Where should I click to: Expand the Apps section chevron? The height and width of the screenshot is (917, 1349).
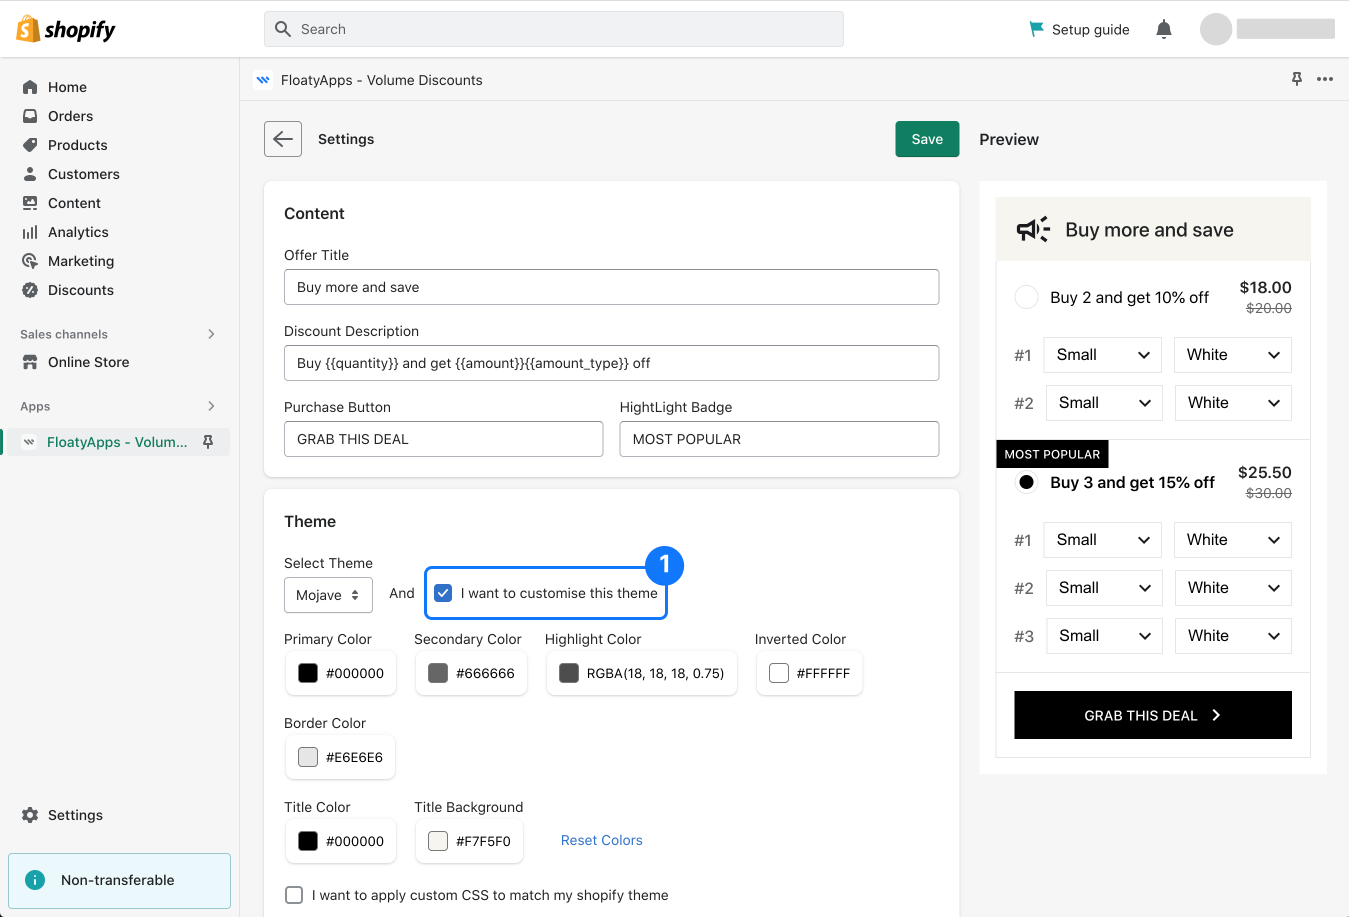(211, 406)
